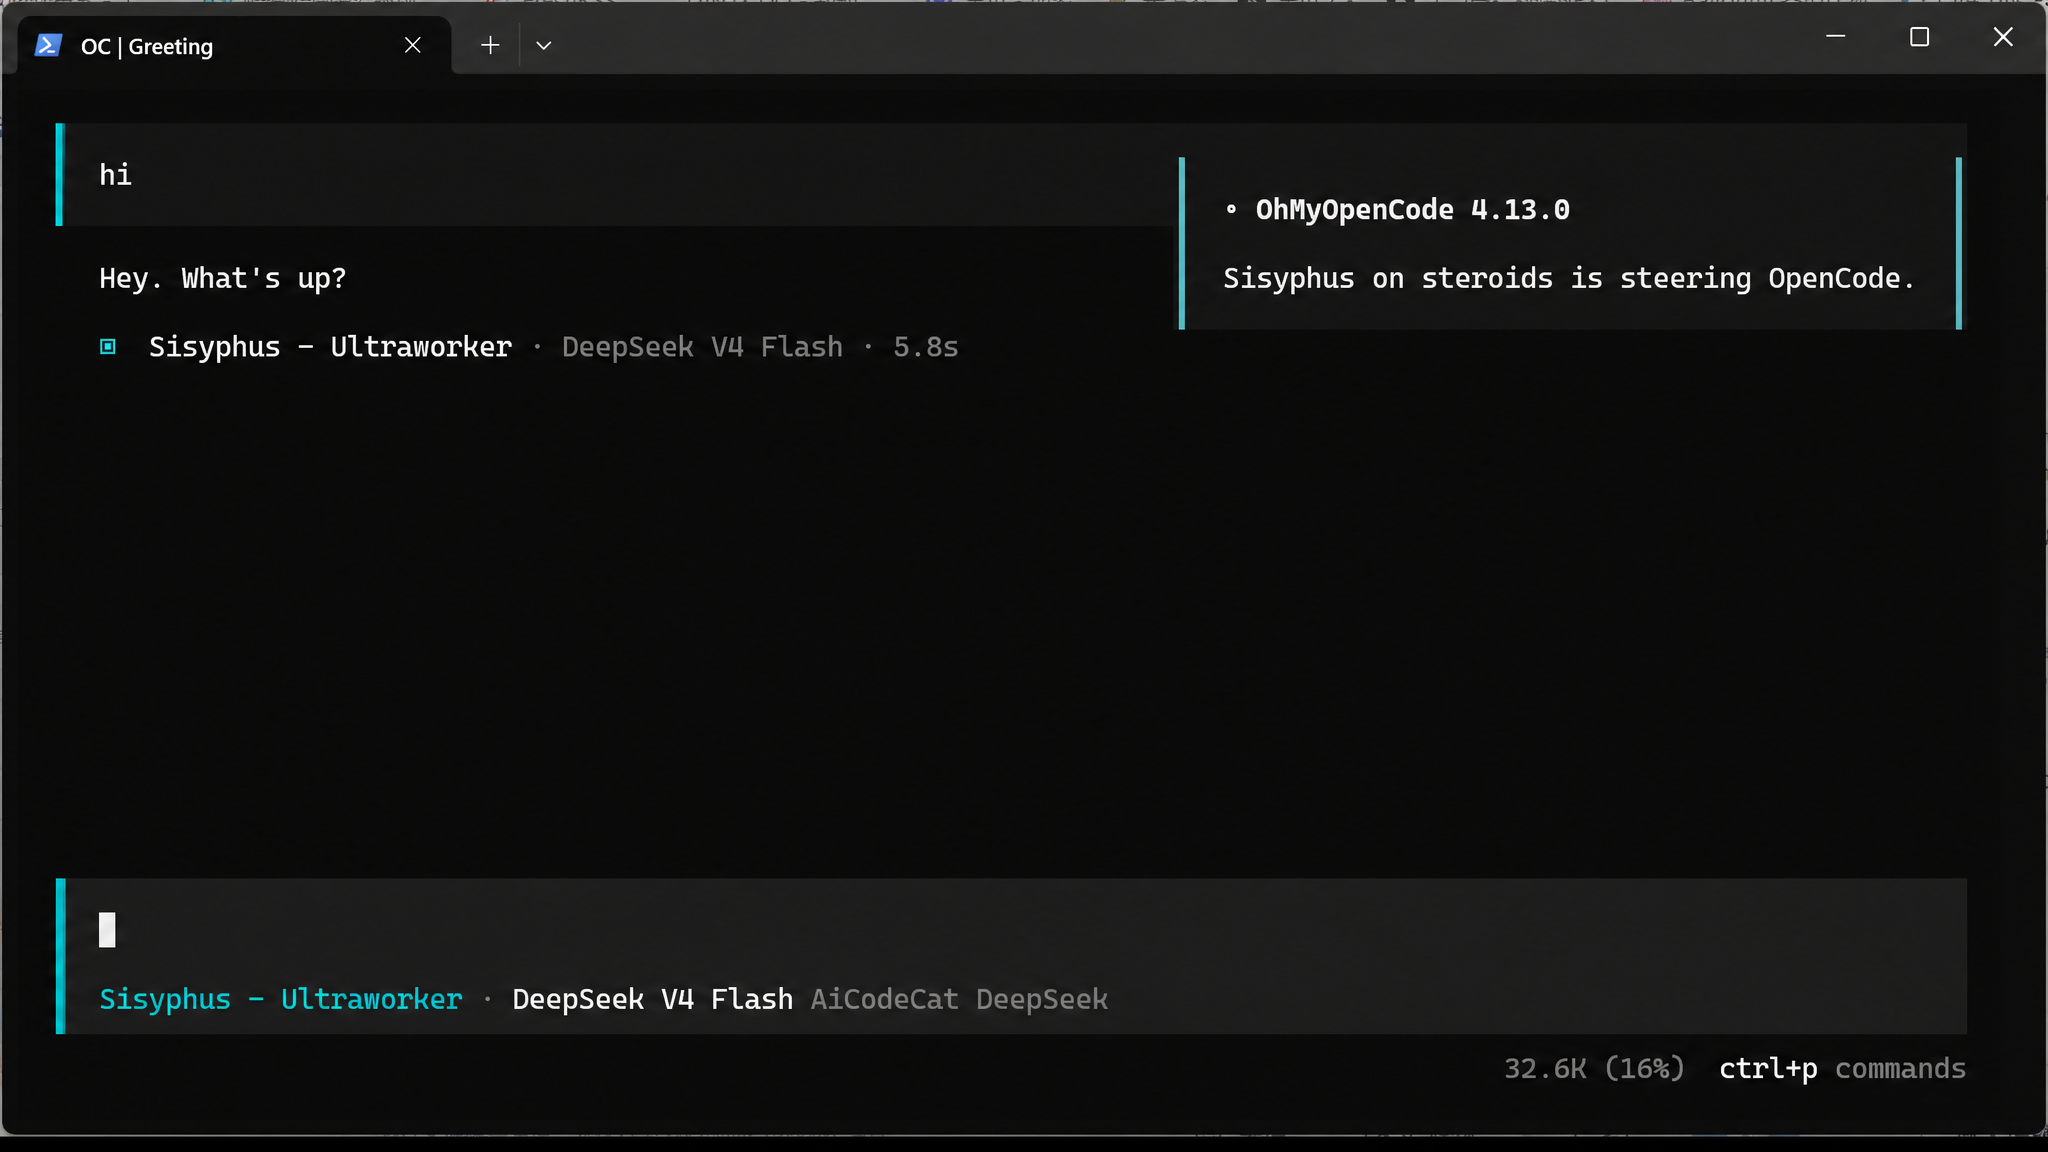This screenshot has height=1152, width=2048.
Task: Click the "hi" user message
Action: click(x=116, y=175)
